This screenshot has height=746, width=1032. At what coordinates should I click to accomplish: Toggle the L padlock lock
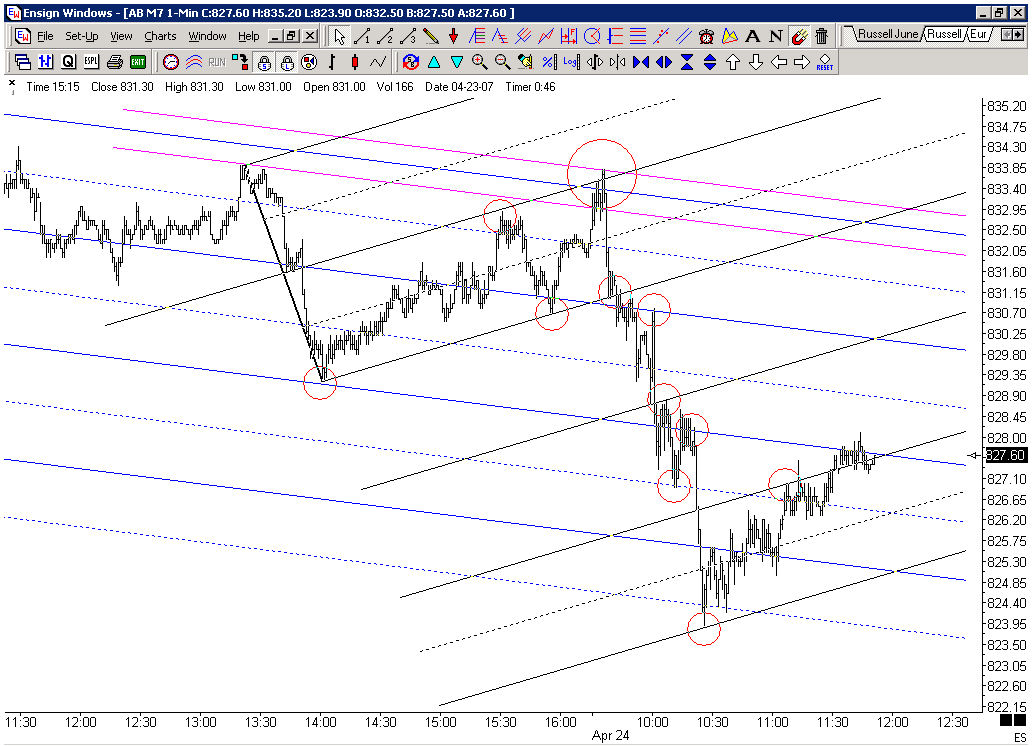(x=287, y=62)
